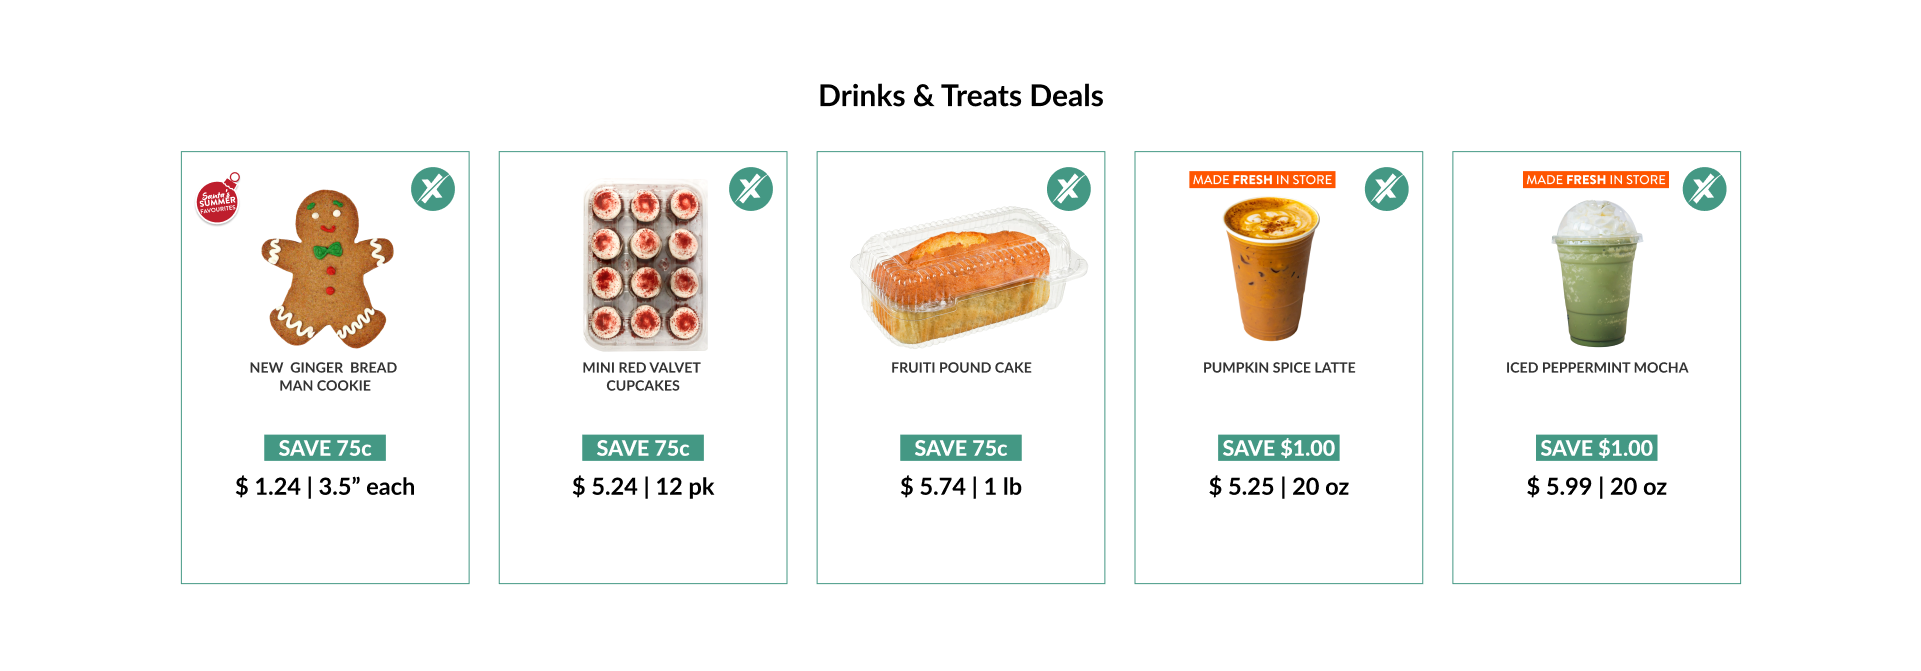Screen dimensions: 1921x671
Task: Select the $5.99 | 20 oz price text
Action: 1597,487
